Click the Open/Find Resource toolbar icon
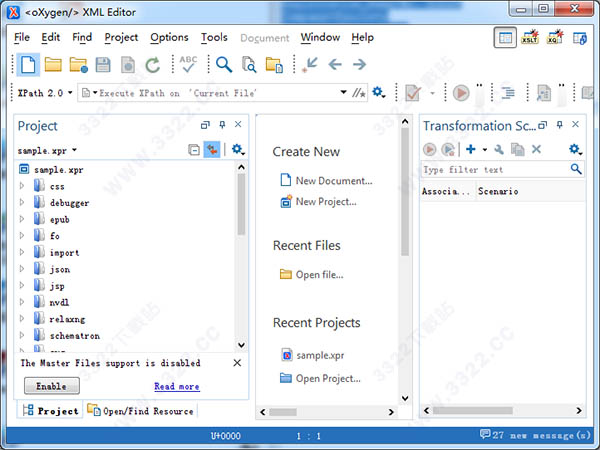 pos(274,65)
